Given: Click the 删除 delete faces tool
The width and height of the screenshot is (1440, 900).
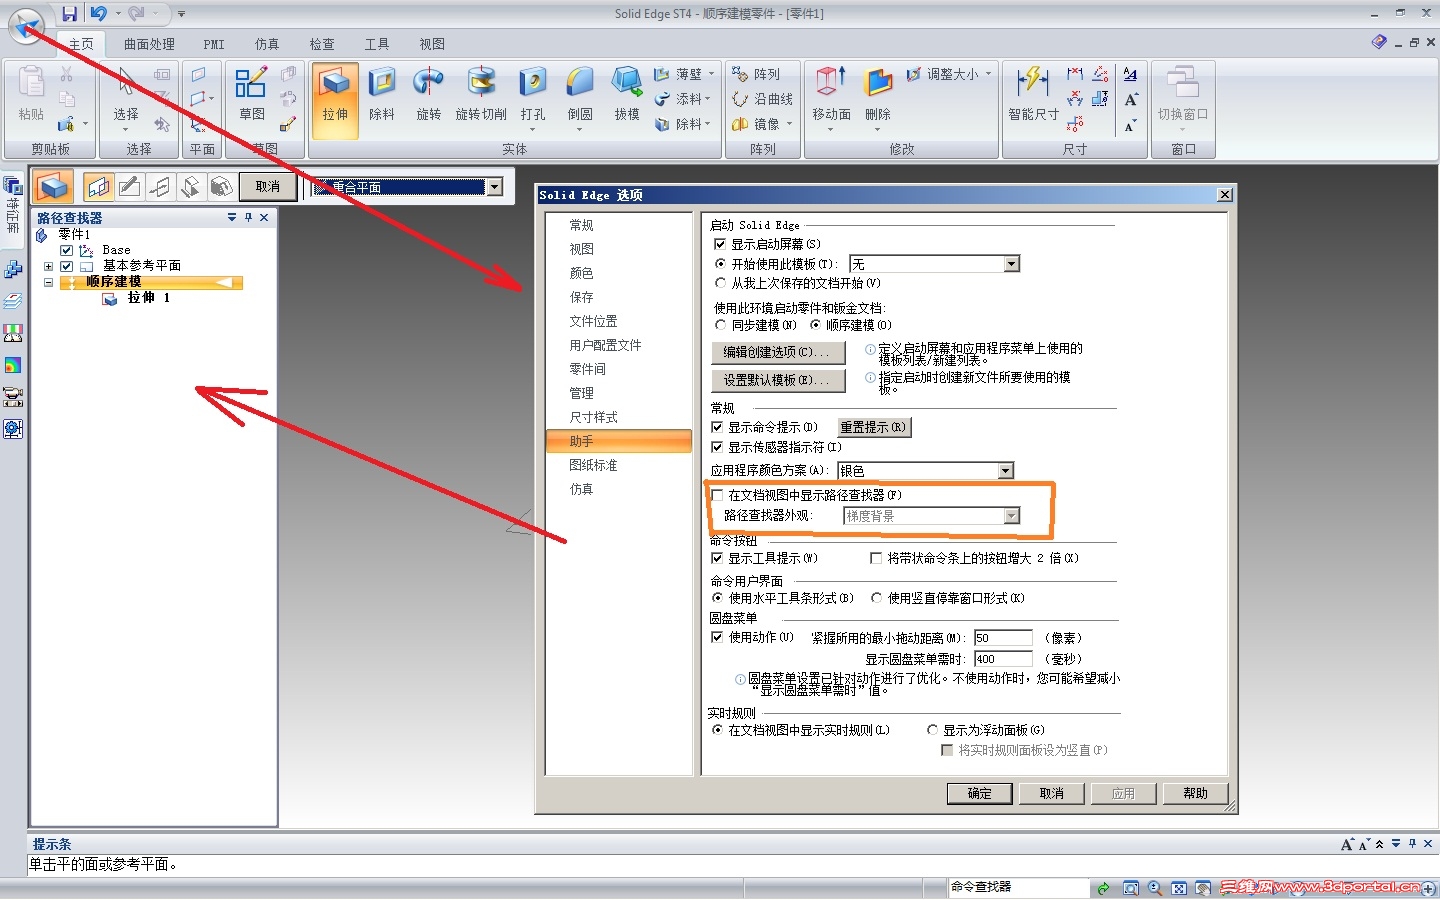Looking at the screenshot, I should 878,97.
